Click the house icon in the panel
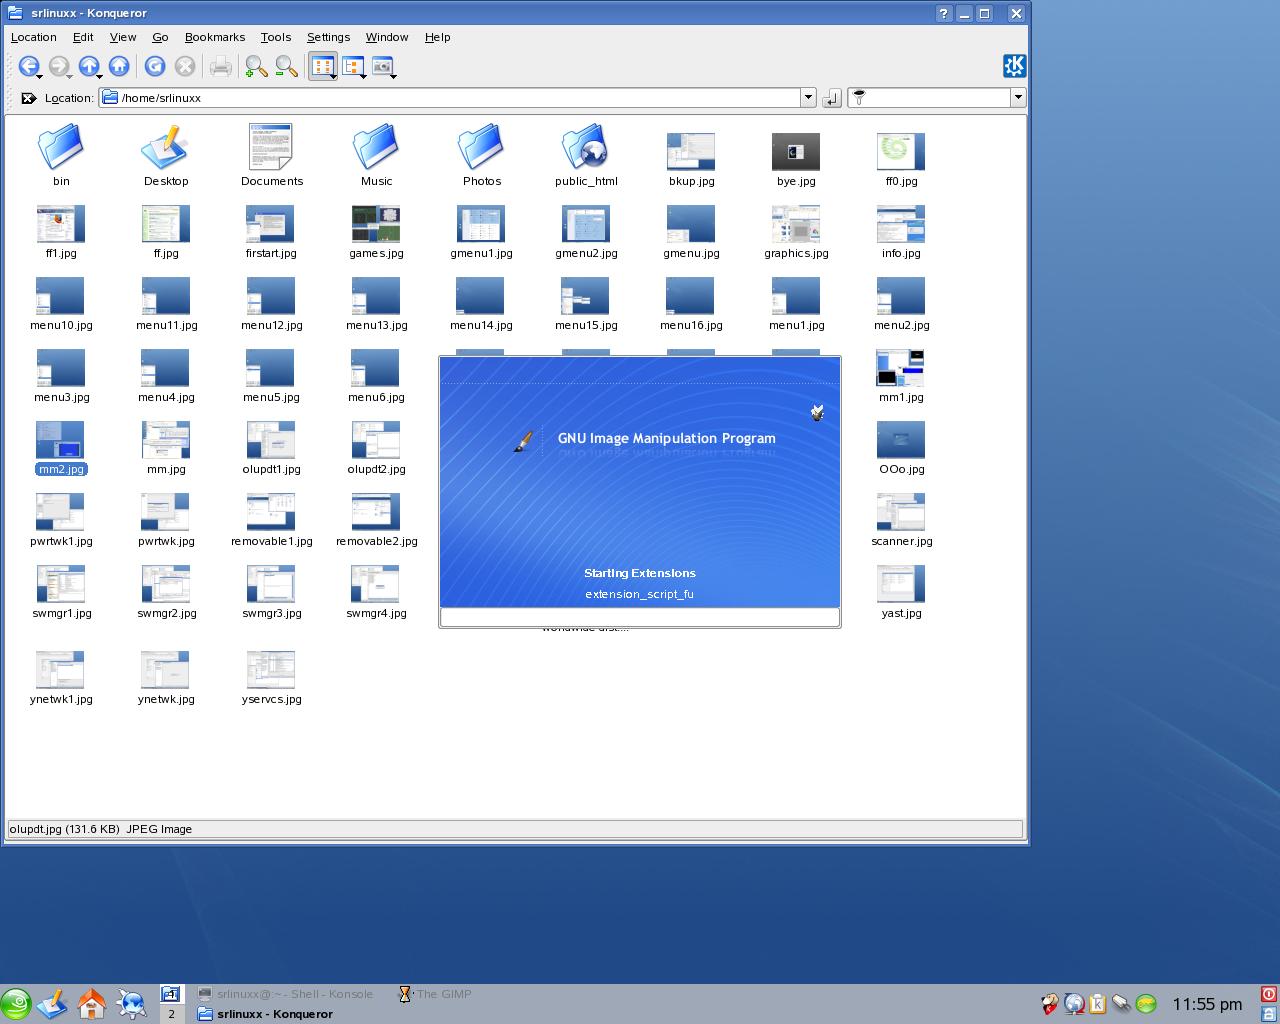1280x1024 pixels. pos(92,1004)
